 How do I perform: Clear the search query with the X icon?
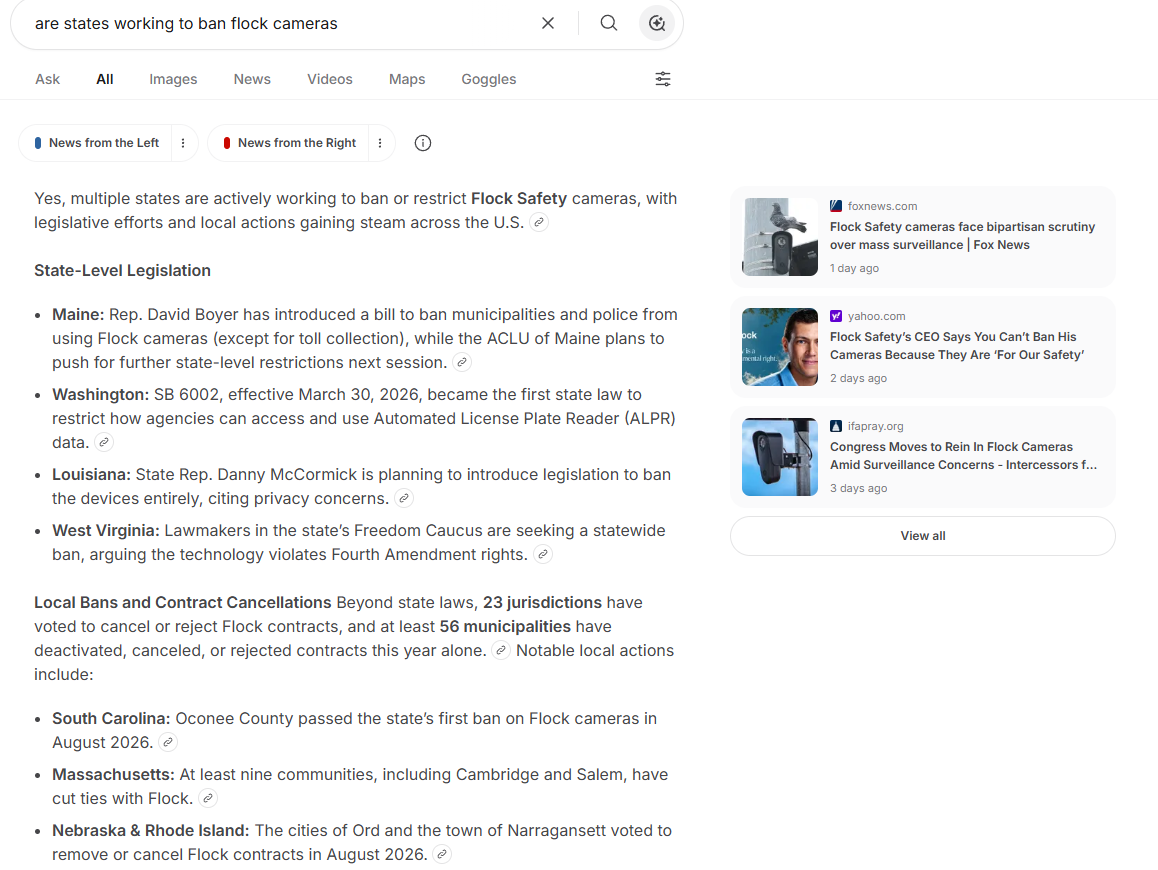click(x=548, y=23)
